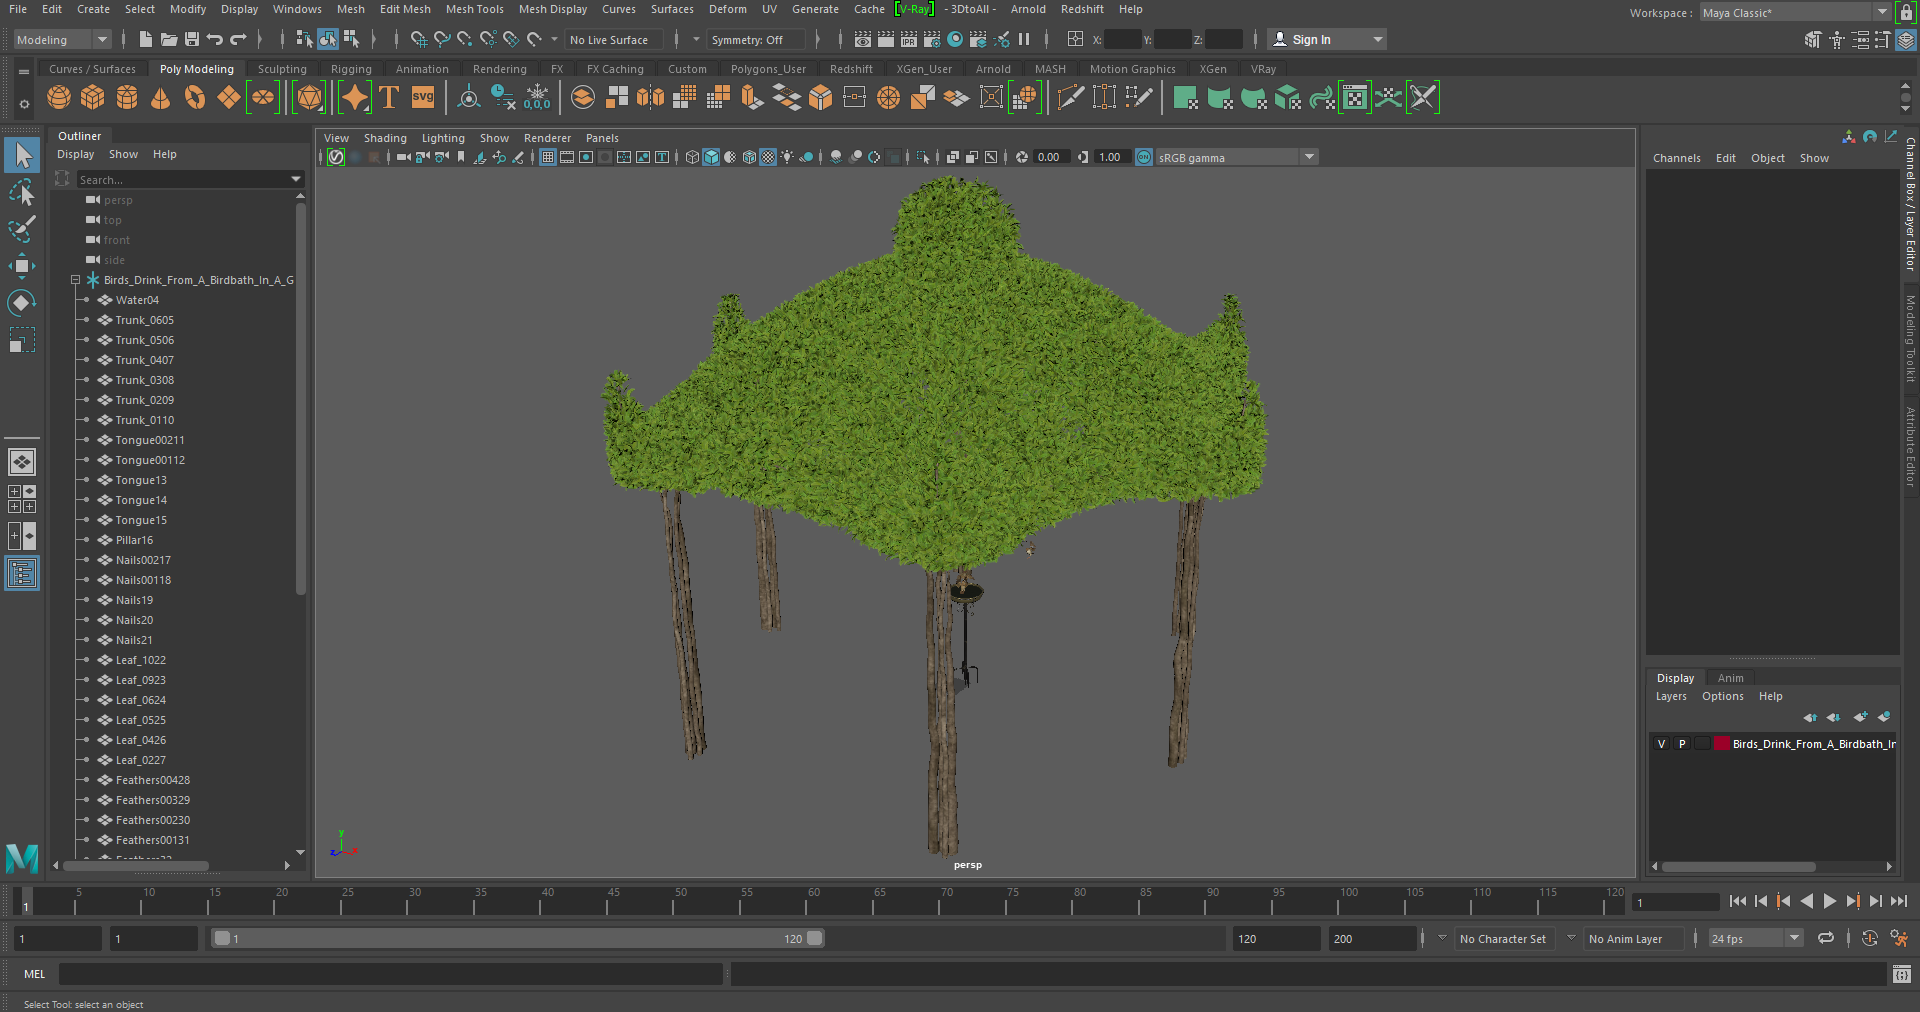Click the Play forwards button
Image resolution: width=1920 pixels, height=1012 pixels.
coord(1829,901)
